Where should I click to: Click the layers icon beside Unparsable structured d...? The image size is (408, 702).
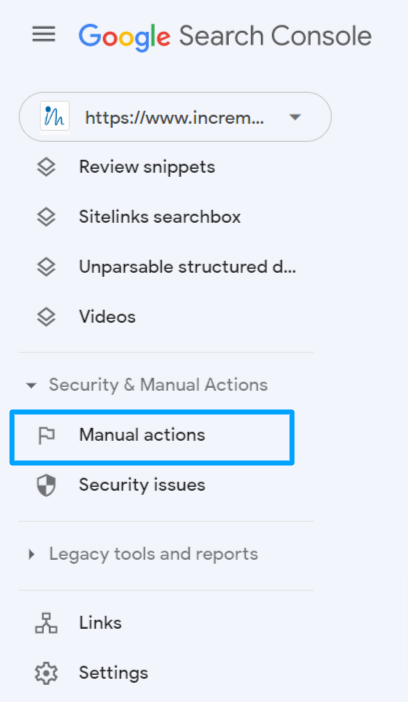click(46, 267)
